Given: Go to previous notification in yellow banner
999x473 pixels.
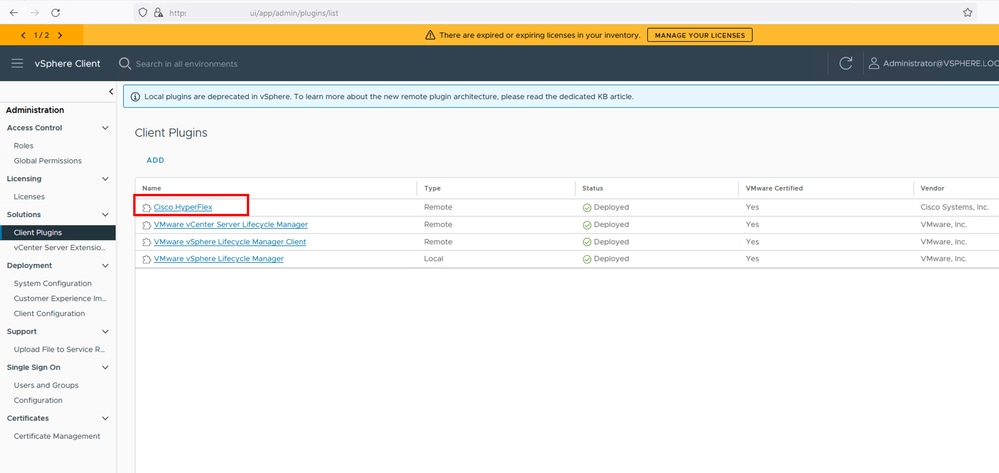Looking at the screenshot, I should click(24, 36).
